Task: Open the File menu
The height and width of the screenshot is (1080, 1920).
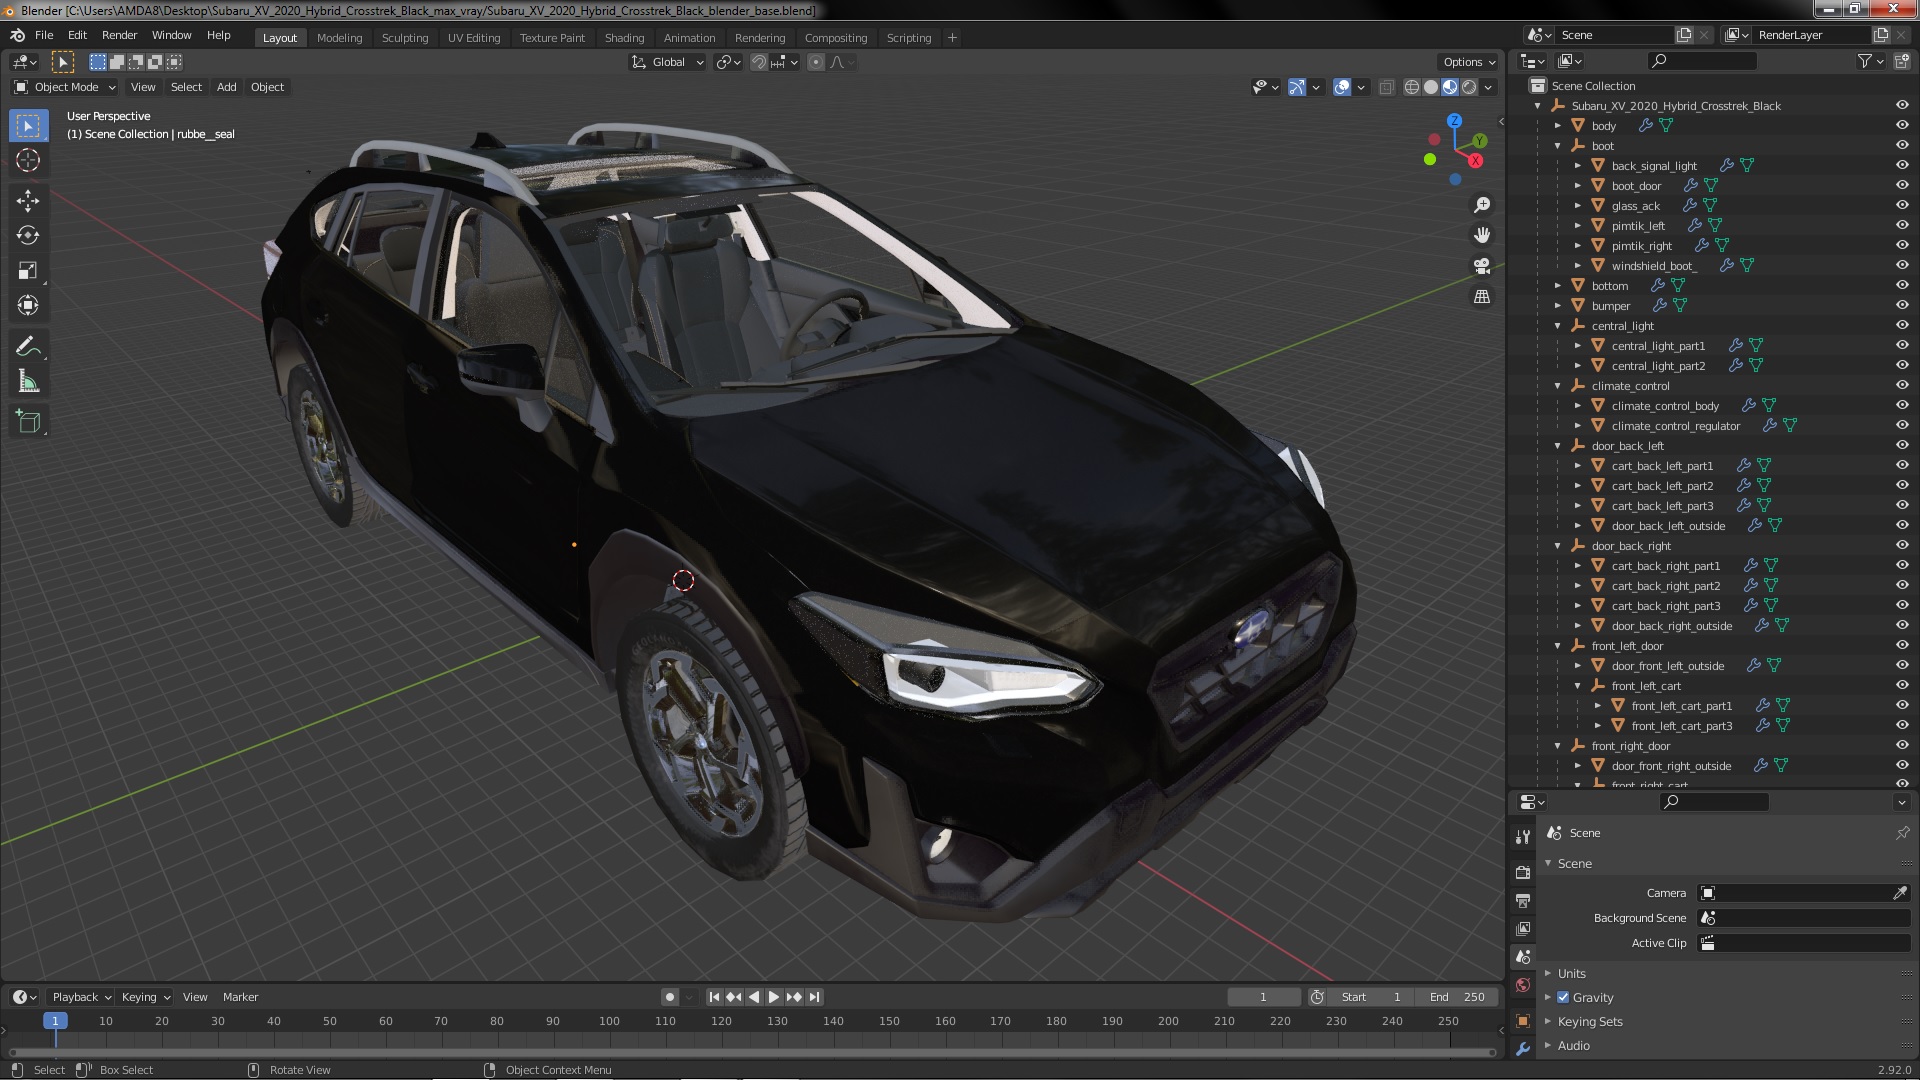Action: (44, 35)
